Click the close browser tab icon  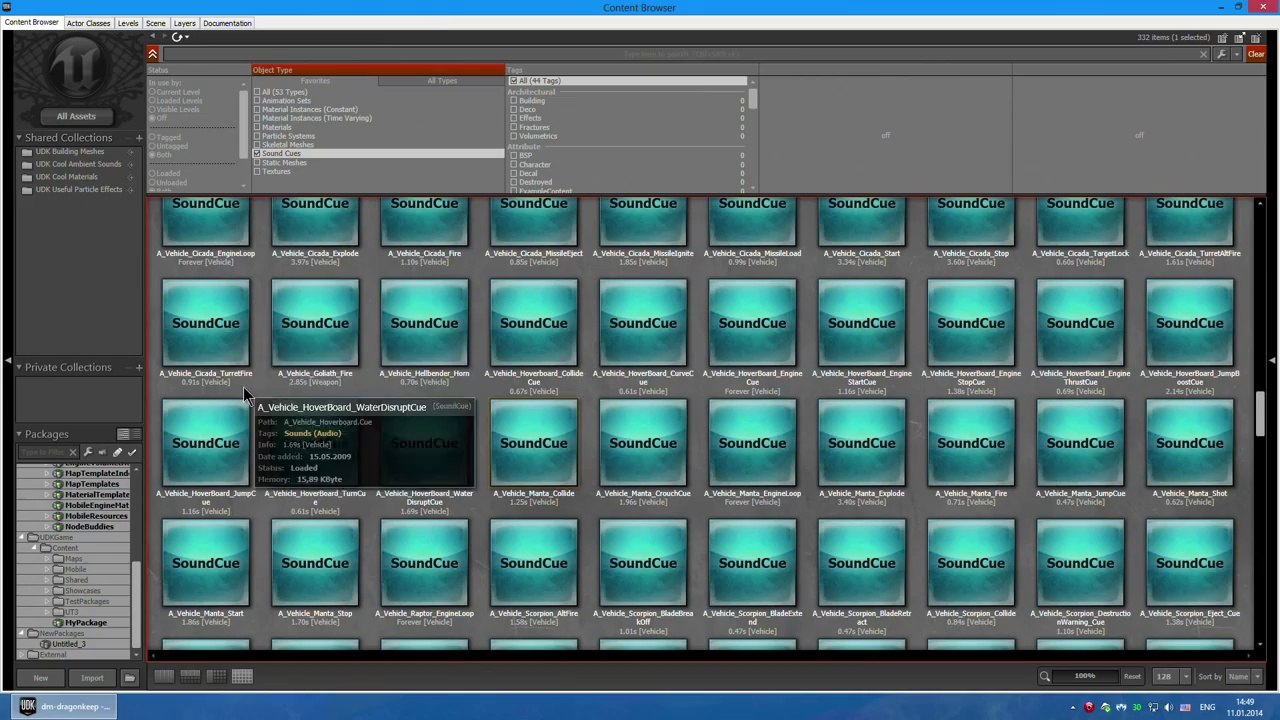click(x=1256, y=38)
